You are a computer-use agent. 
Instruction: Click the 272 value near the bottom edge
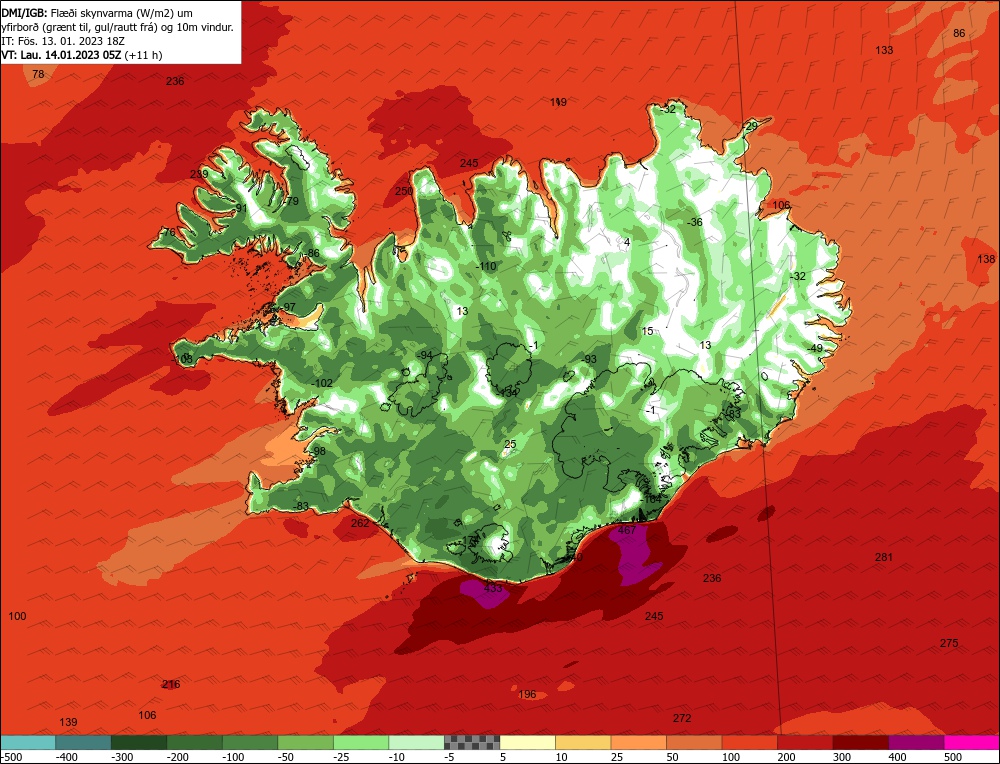pyautogui.click(x=682, y=718)
